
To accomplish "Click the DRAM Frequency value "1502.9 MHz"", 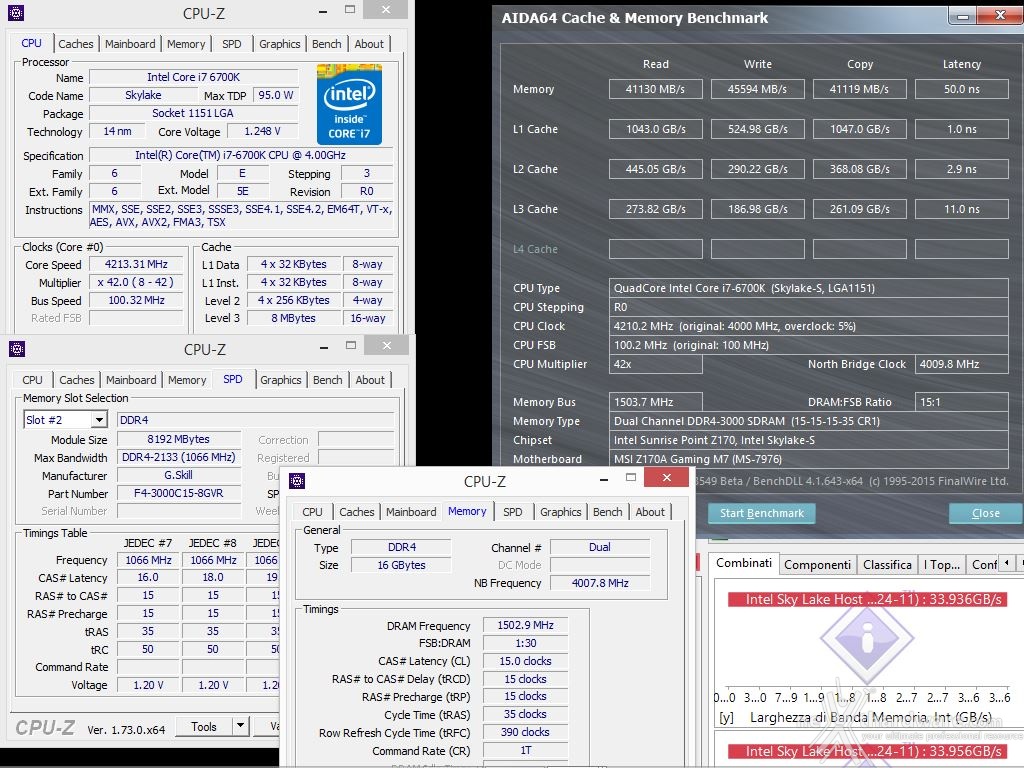I will pos(526,625).
